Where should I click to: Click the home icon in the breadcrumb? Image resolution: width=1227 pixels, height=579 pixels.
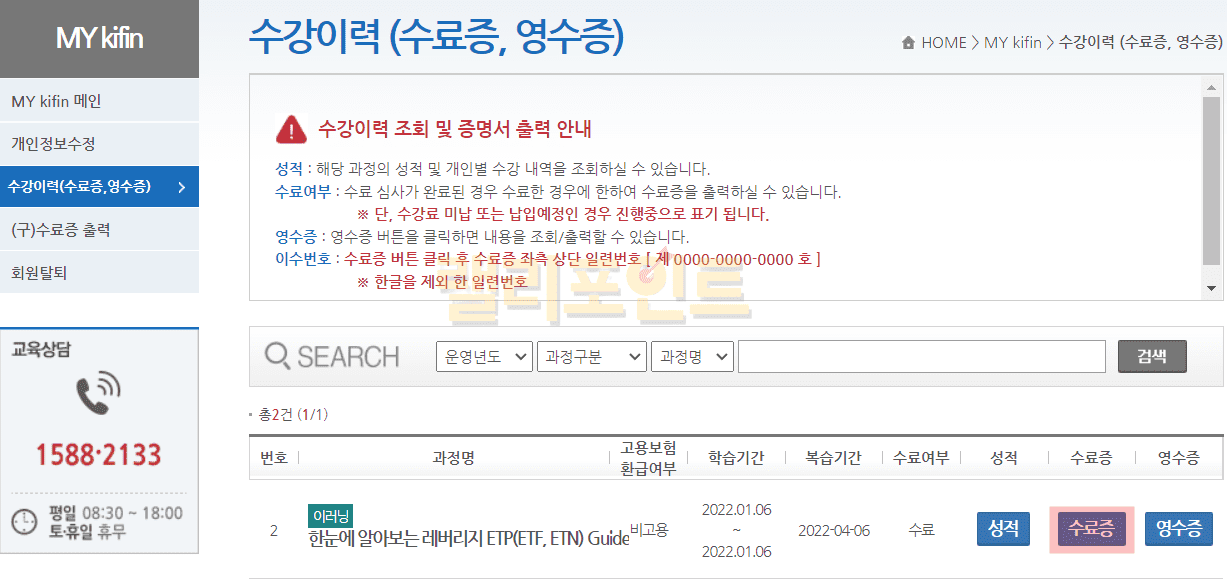click(x=908, y=43)
